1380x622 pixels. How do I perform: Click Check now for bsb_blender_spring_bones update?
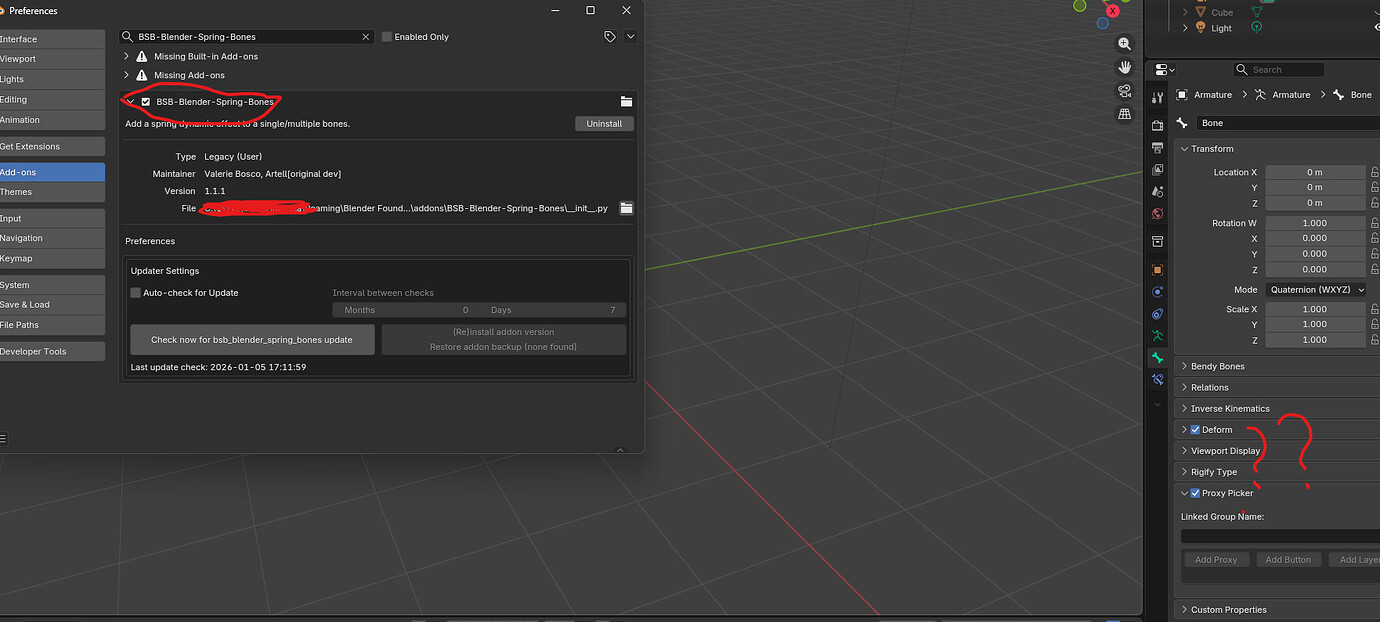coord(252,339)
